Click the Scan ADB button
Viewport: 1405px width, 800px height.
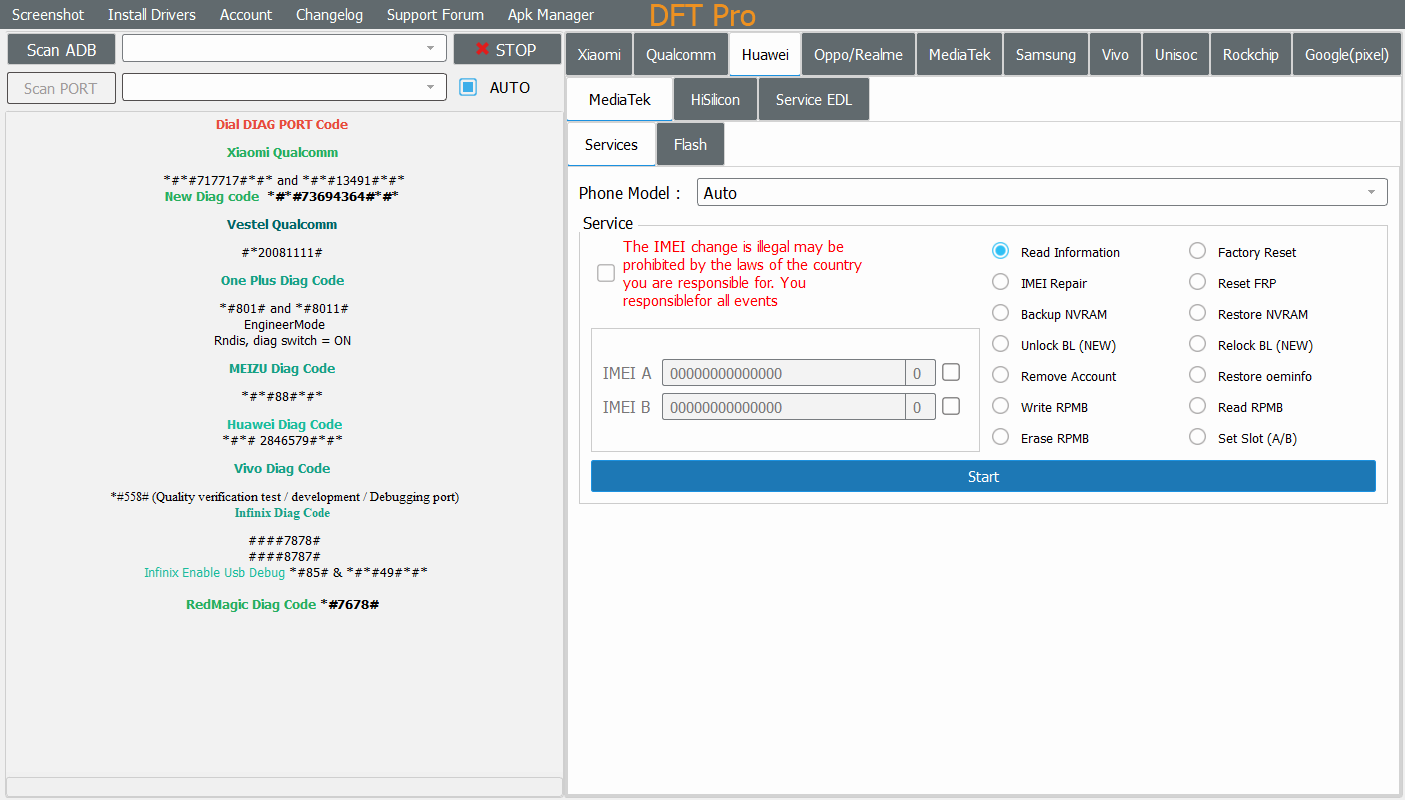pos(62,50)
